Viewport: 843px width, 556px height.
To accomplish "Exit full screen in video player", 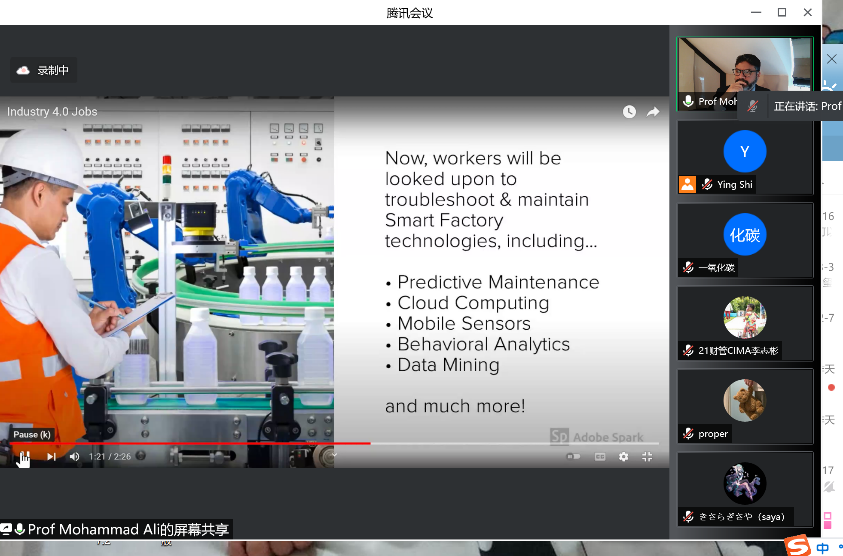I will tap(647, 457).
